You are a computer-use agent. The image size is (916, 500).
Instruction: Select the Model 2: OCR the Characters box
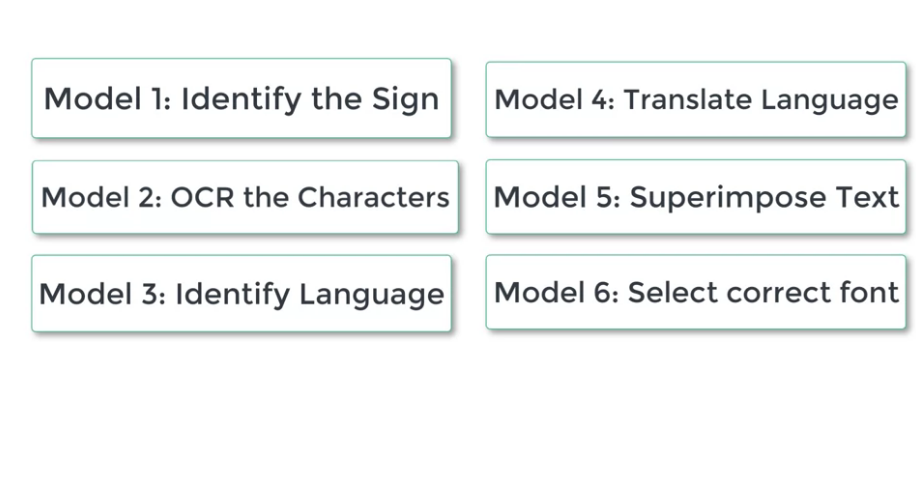245,197
